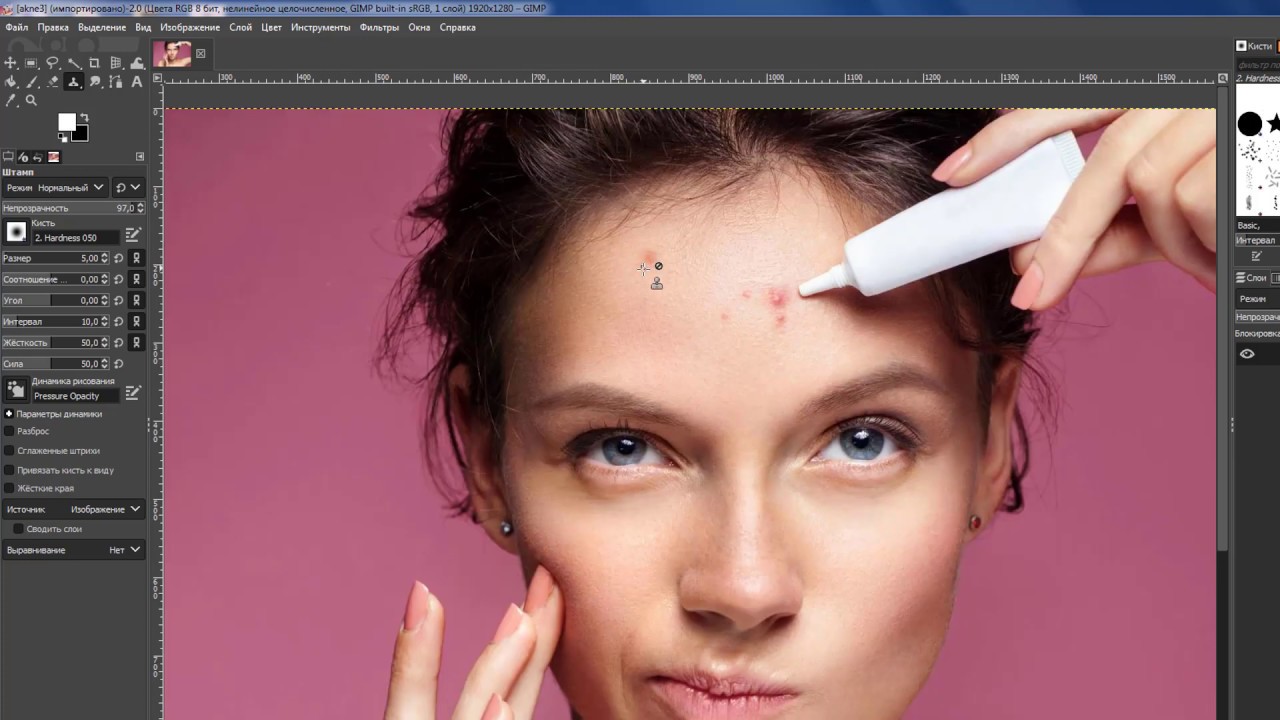Open the Фильтры menu
Viewport: 1280px width, 720px height.
point(380,27)
